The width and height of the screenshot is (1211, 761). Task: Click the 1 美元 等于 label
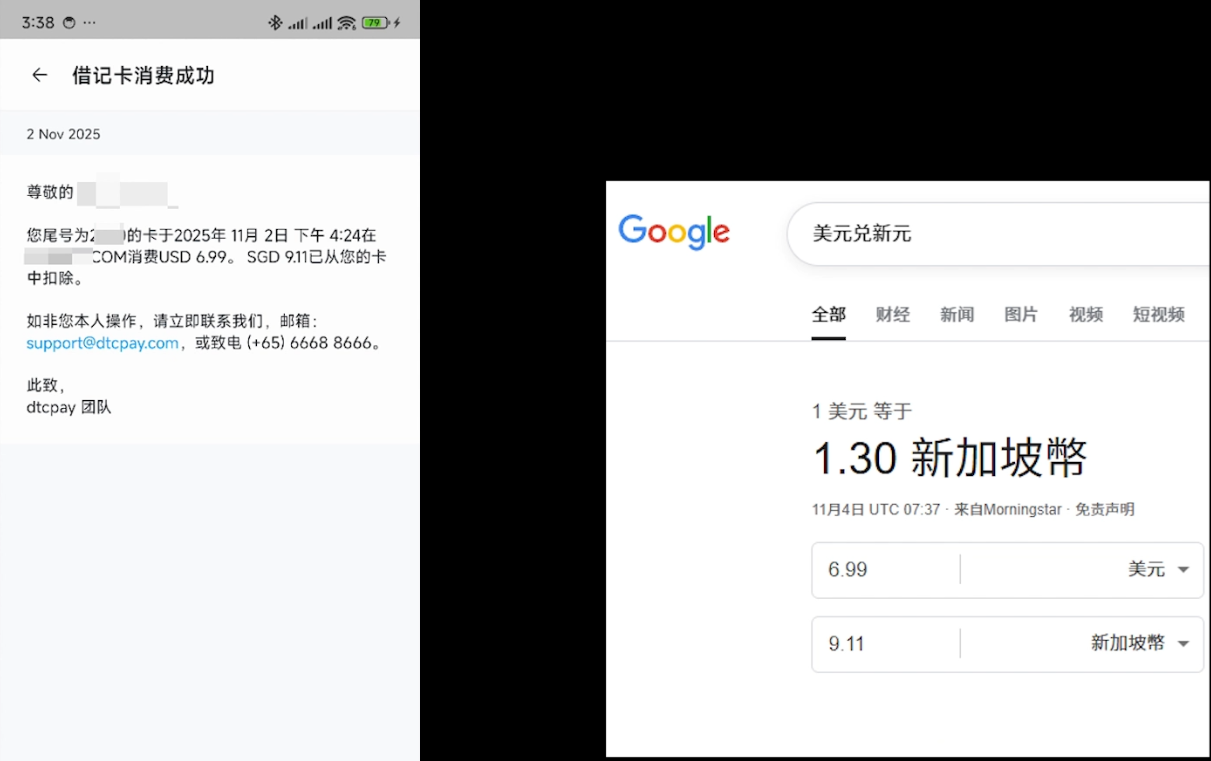[862, 411]
